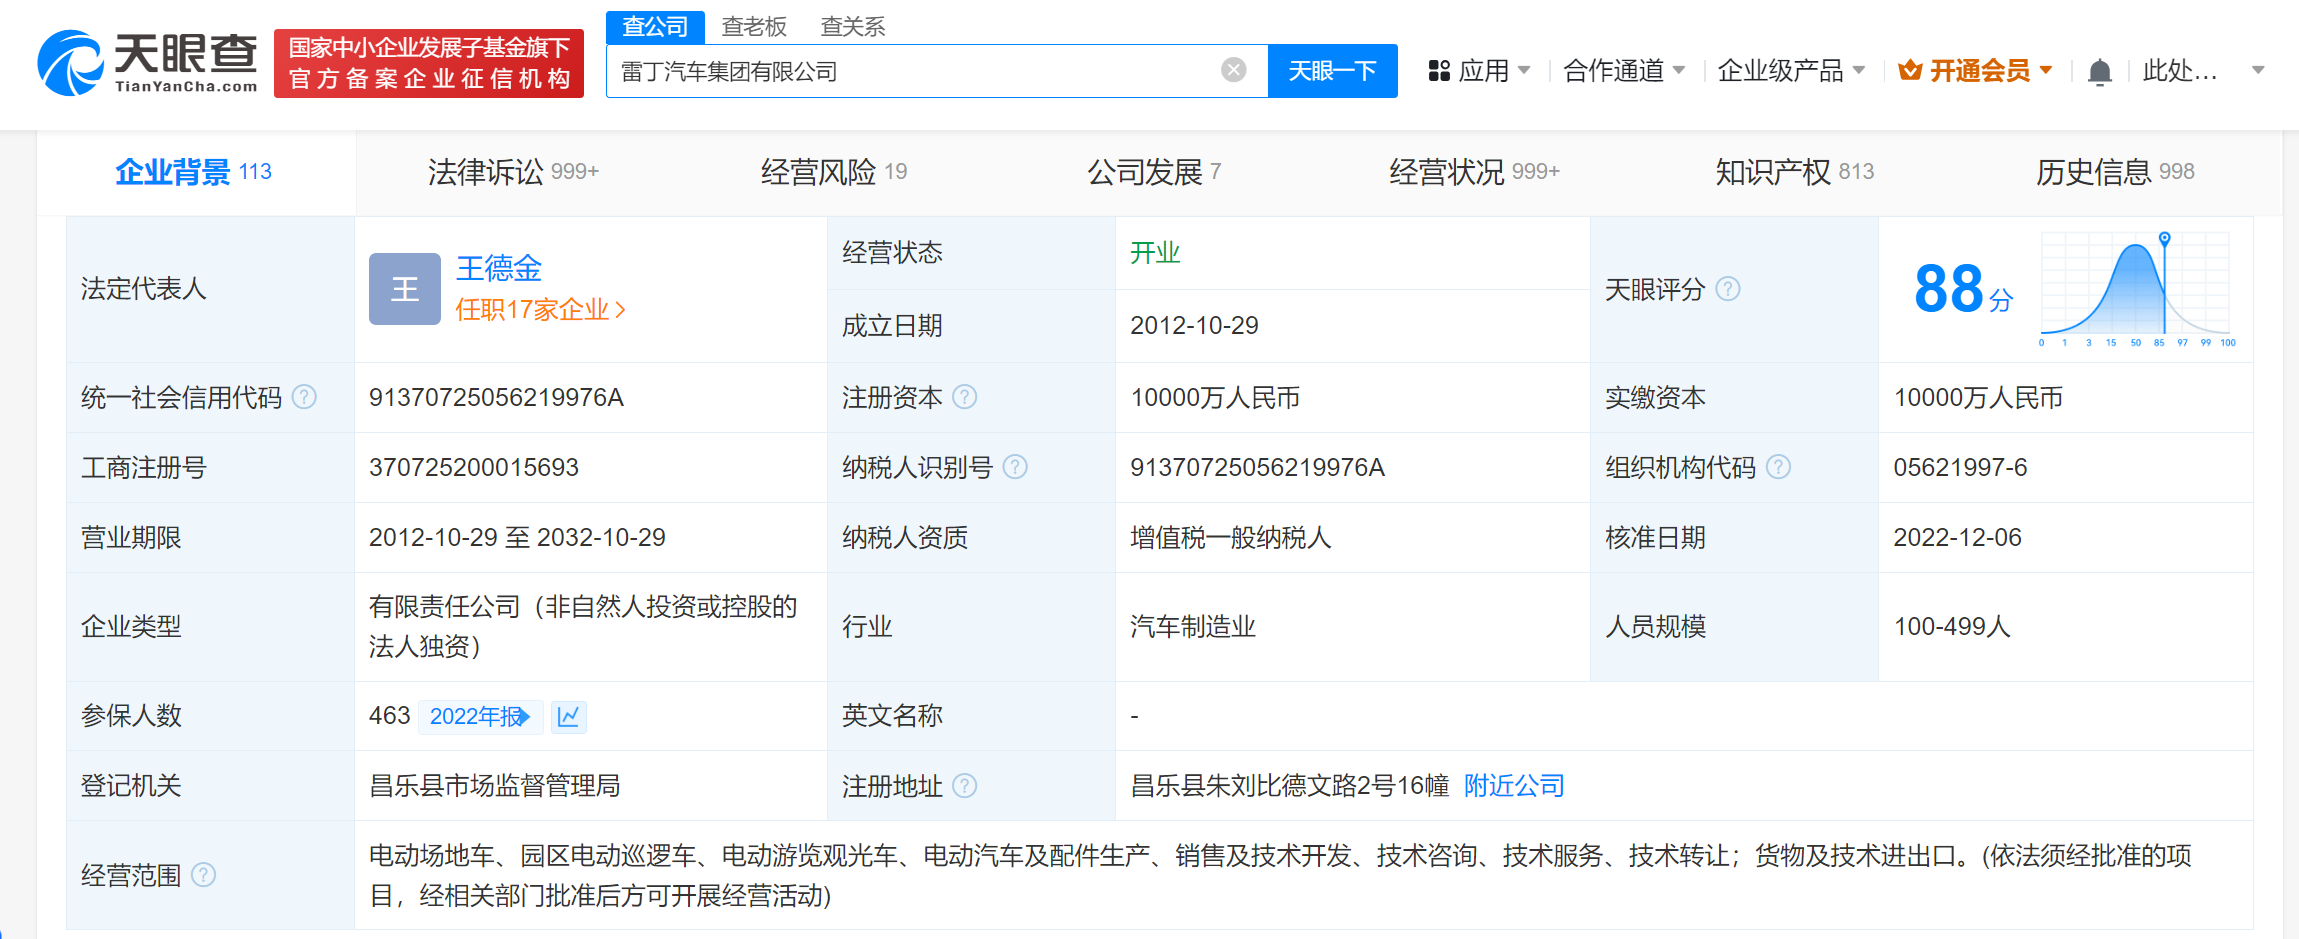The height and width of the screenshot is (939, 2299).
Task: Click help icon beside 注册地址
Action: coord(964,786)
